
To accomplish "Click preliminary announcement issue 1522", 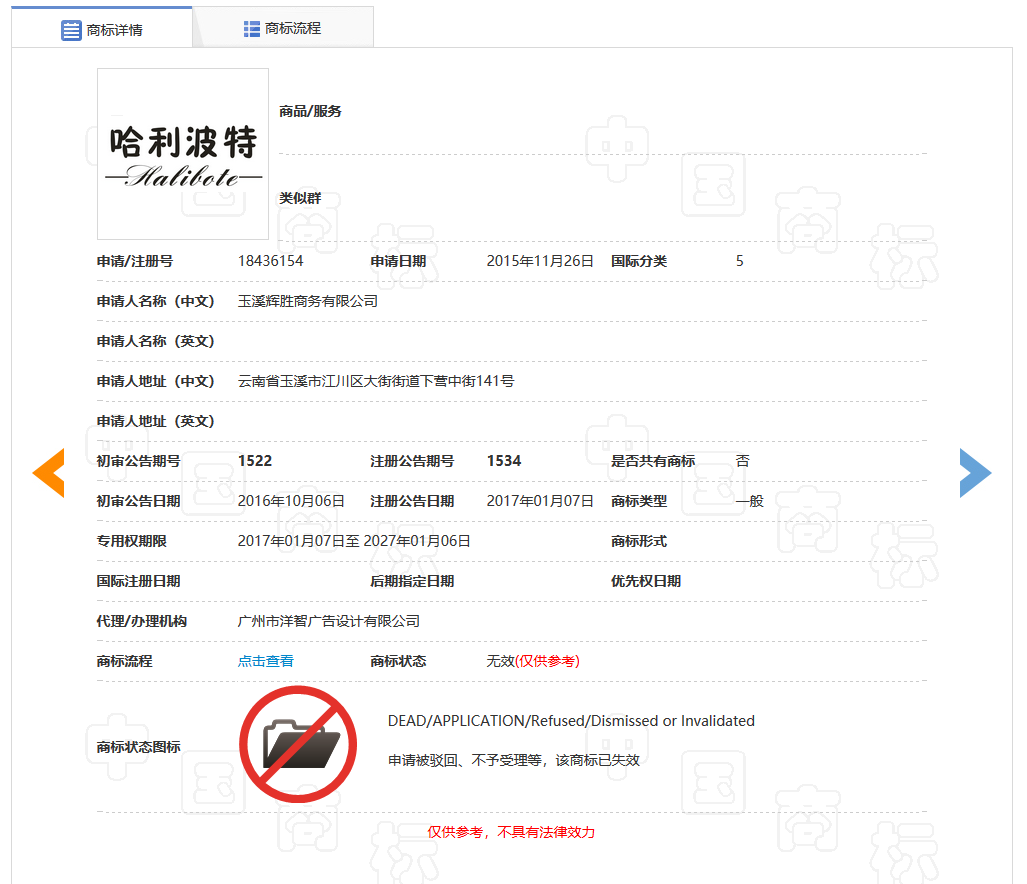I will coord(255,461).
